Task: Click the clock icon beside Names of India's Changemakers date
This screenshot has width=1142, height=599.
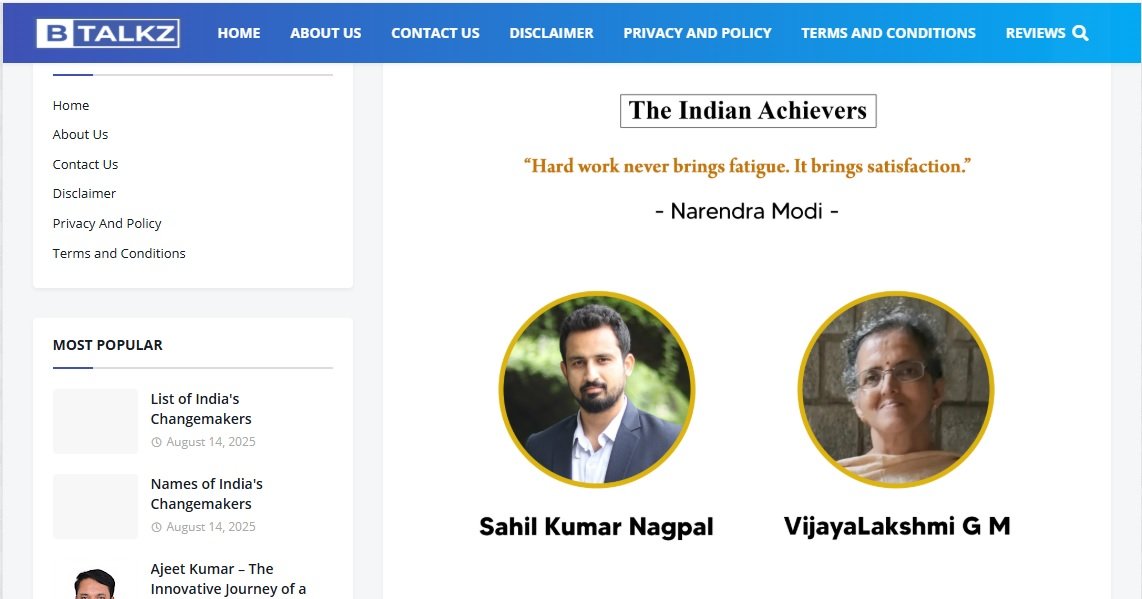Action: pyautogui.click(x=158, y=526)
